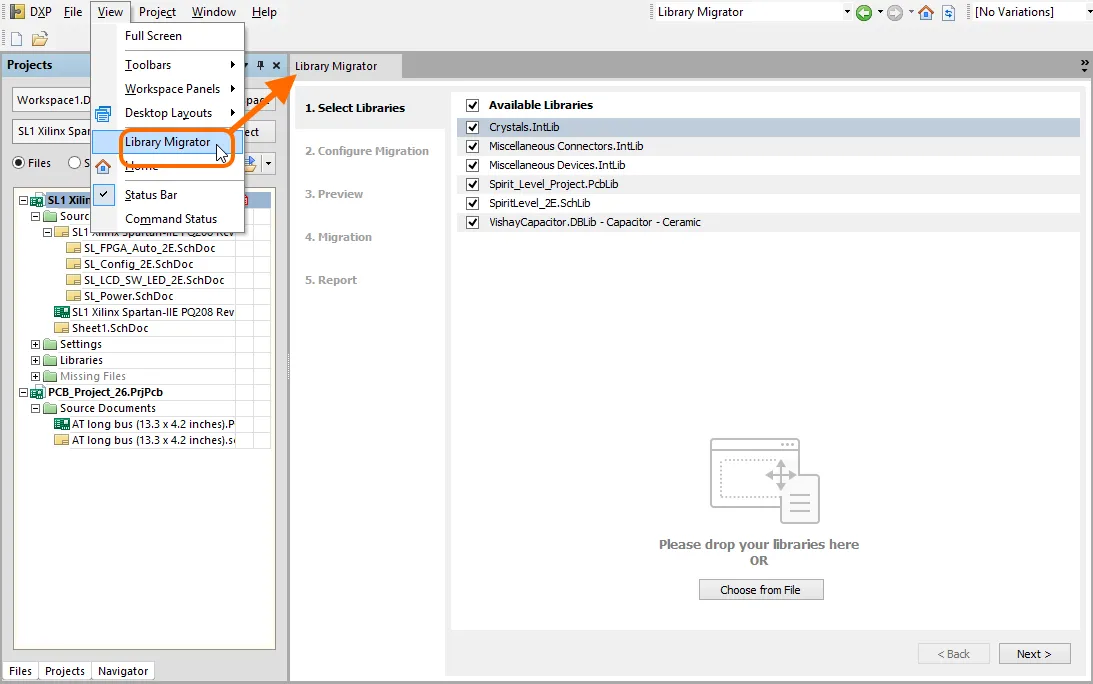Uncheck Miscellaneous Connectors.IntLib
Screen dimensions: 1093x684
pyautogui.click(x=473, y=146)
